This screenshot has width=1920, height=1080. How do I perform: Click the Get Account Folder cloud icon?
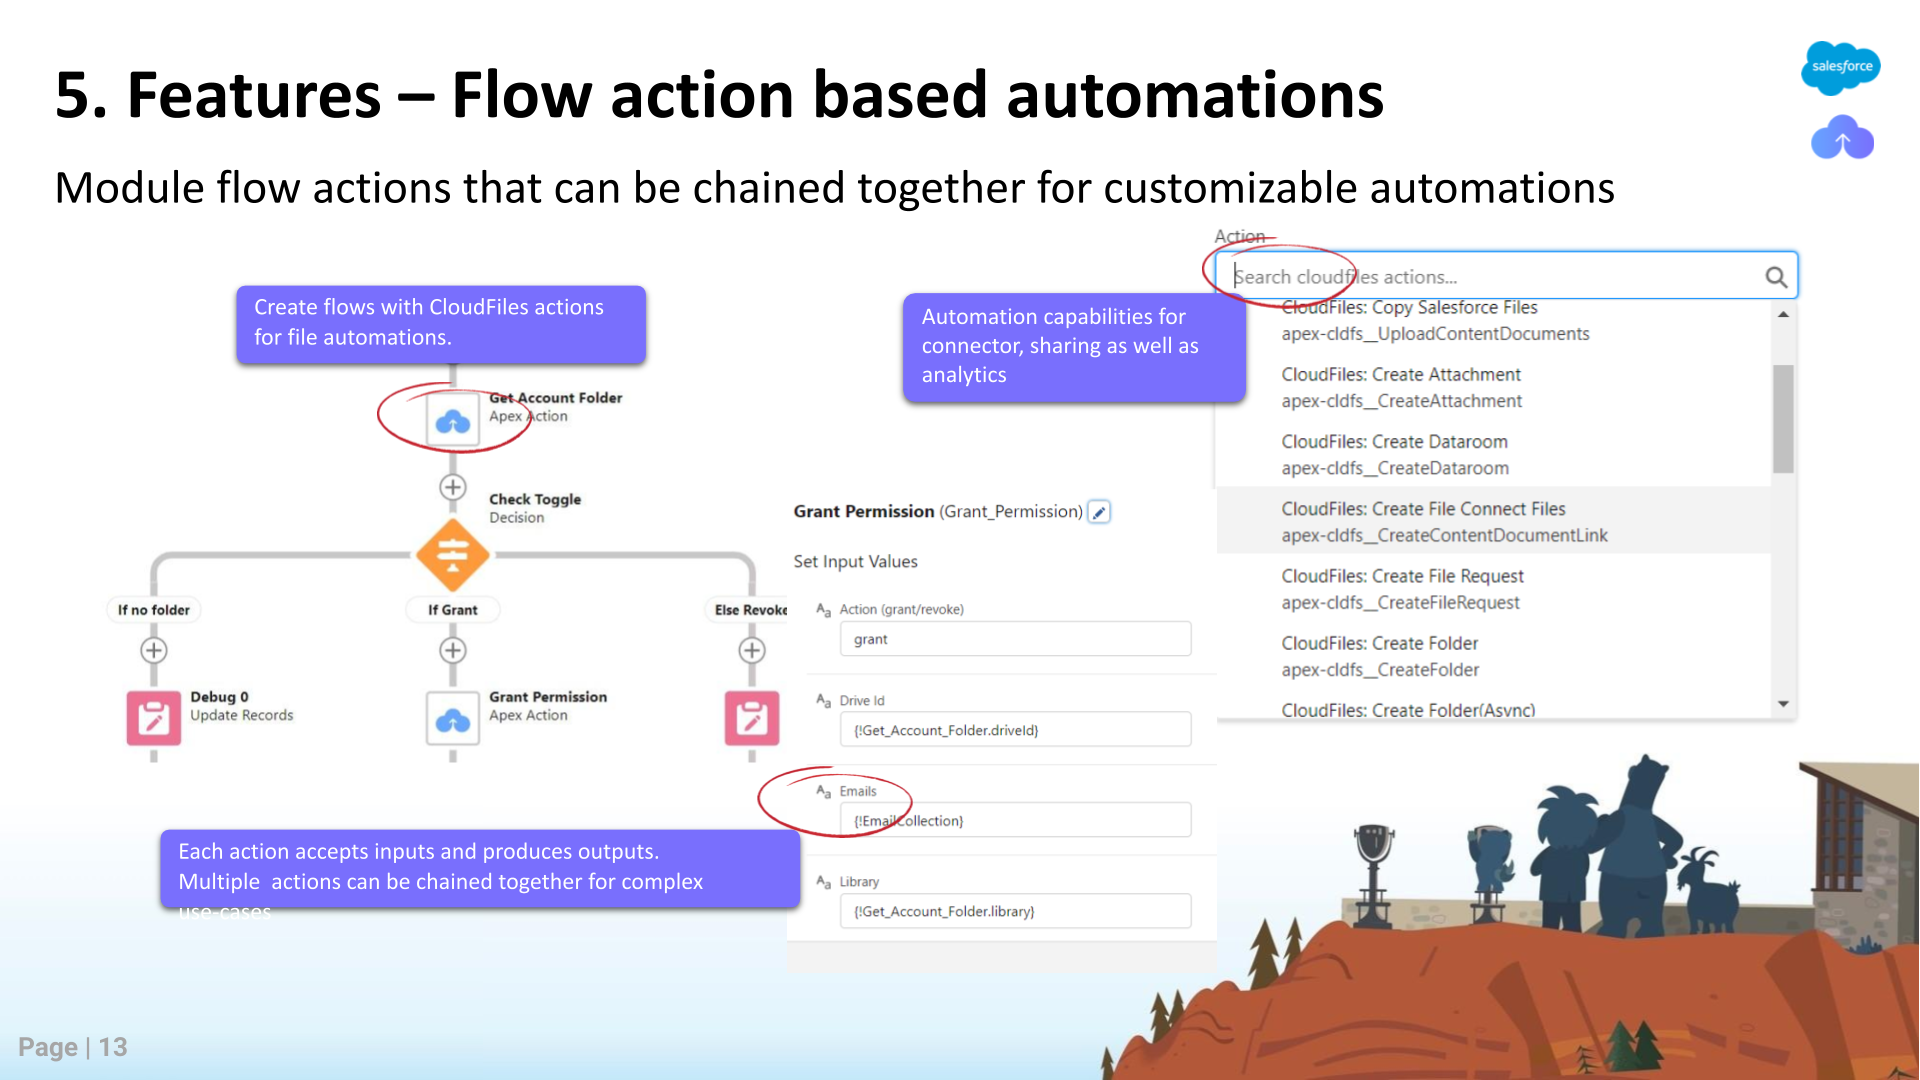coord(453,420)
